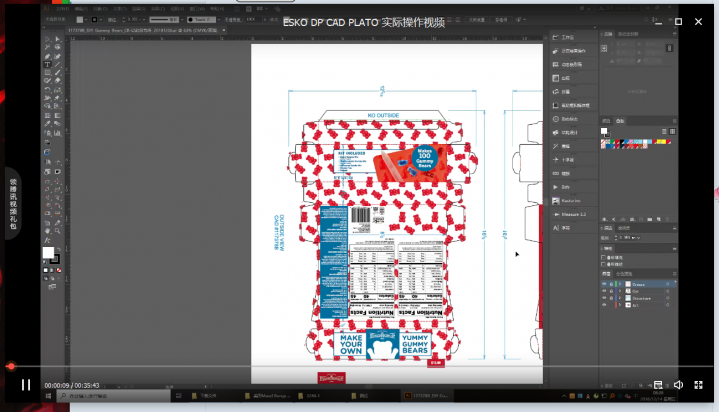The width and height of the screenshot is (719, 412).
Task: Pause the video playback
Action: click(x=26, y=384)
